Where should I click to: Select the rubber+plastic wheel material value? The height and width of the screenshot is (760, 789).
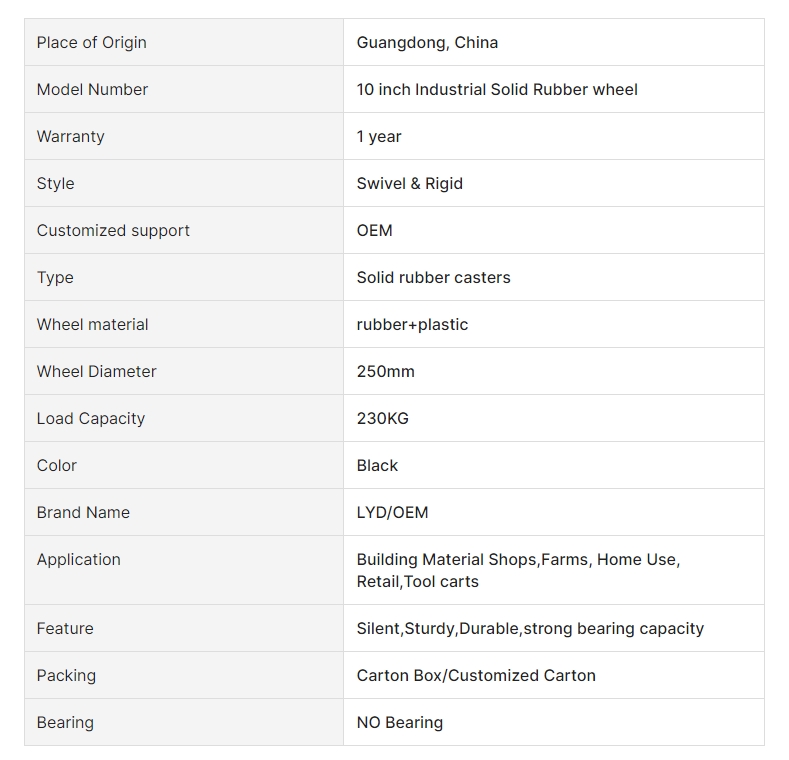click(412, 325)
